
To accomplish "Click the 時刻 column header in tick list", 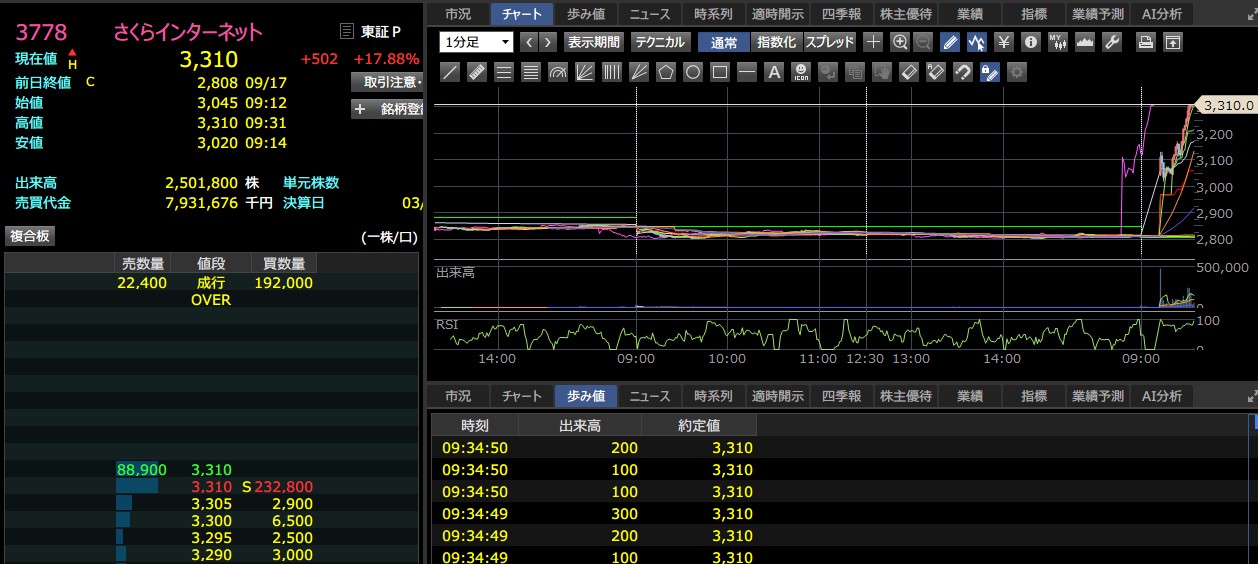I will [x=475, y=425].
